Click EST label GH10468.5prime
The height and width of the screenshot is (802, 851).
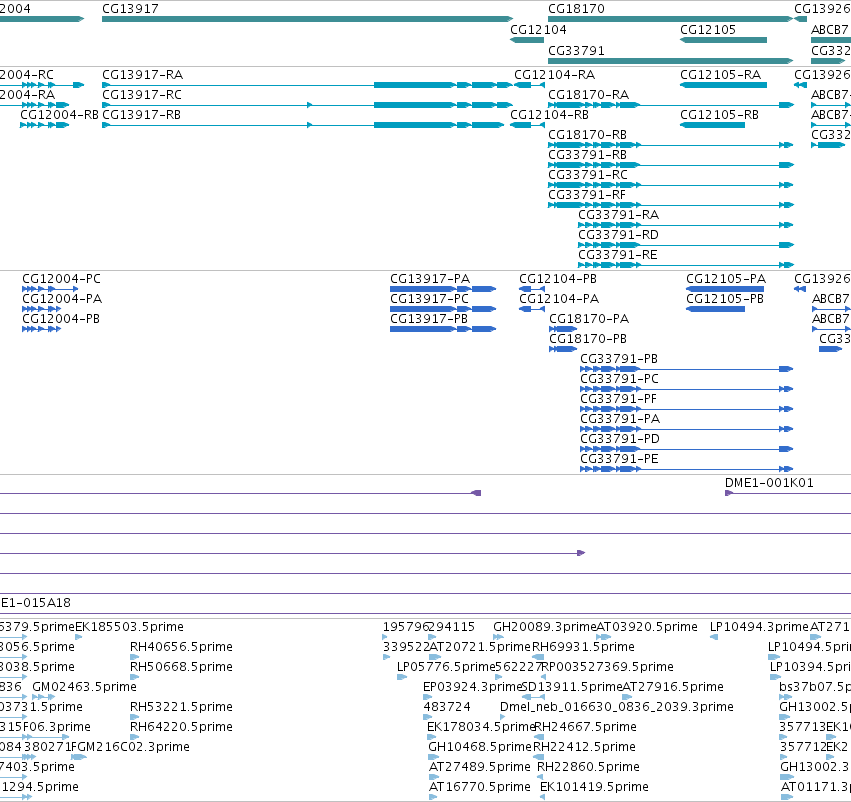pyautogui.click(x=480, y=747)
